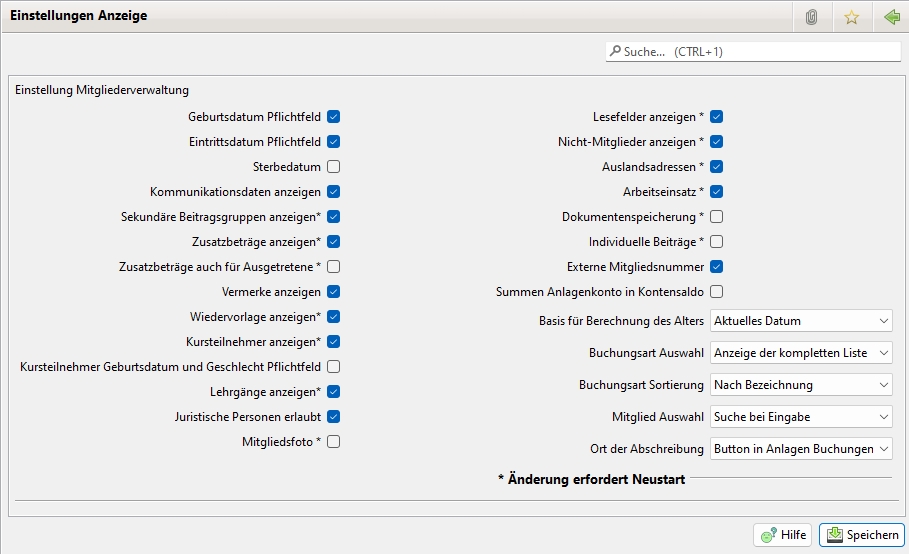Expand the Buchungsart Auswahl dropdown
This screenshot has width=909, height=554.
pyautogui.click(x=800, y=353)
